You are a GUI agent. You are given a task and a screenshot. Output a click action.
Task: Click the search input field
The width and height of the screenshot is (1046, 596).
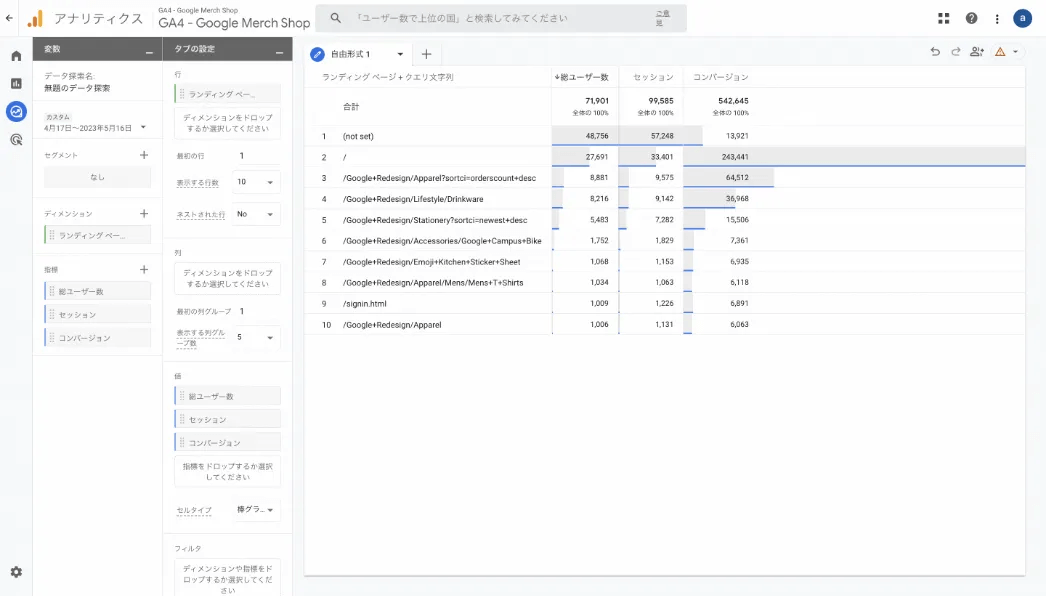click(x=500, y=19)
